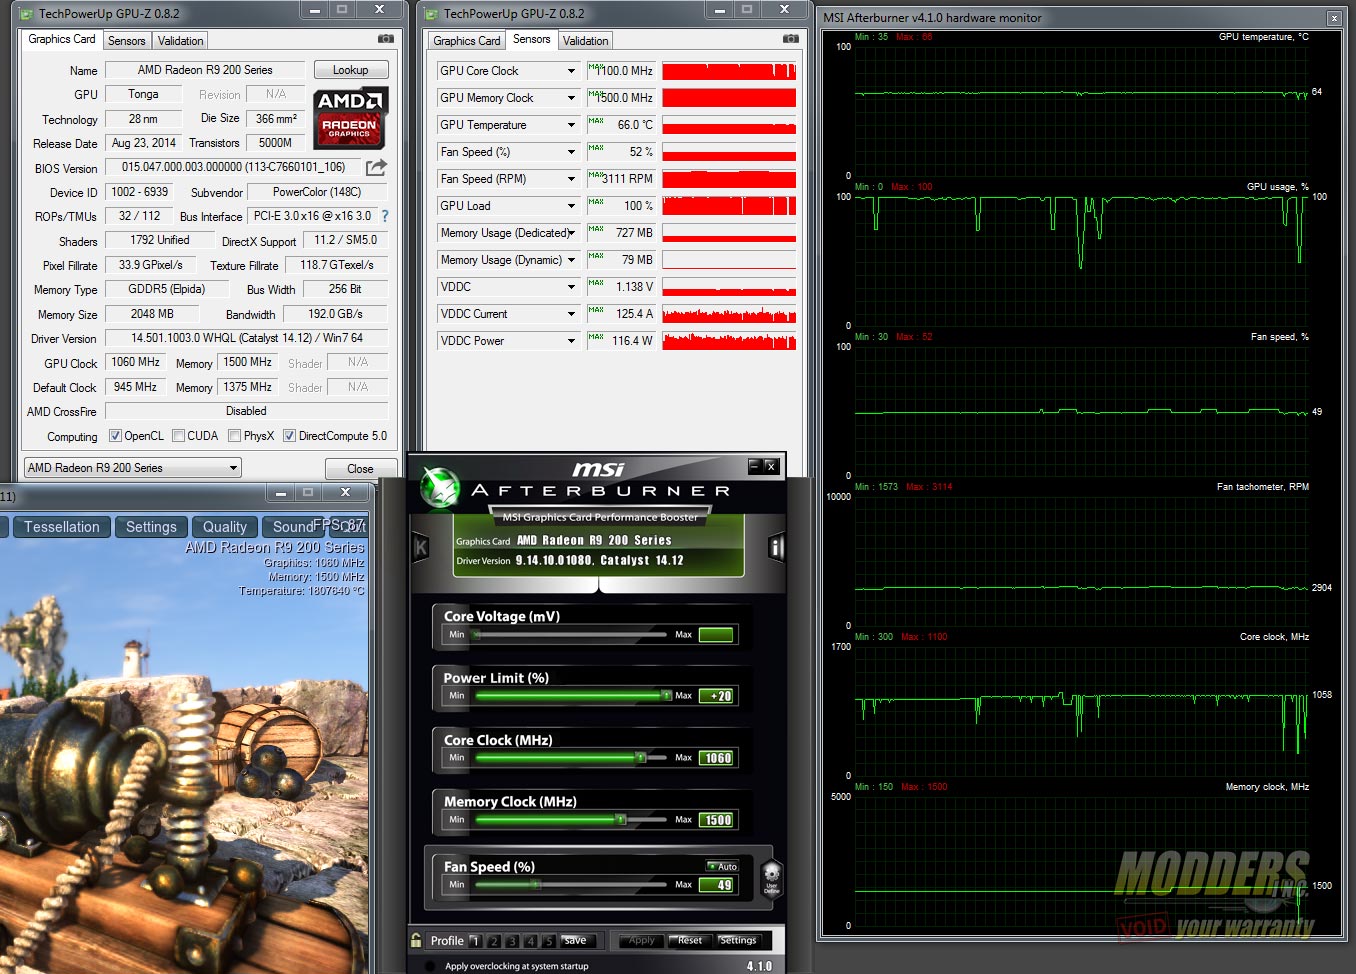Screen dimensions: 1356x974
Task: Click the MAX indicator on GPU Temperature row
Action: [596, 121]
